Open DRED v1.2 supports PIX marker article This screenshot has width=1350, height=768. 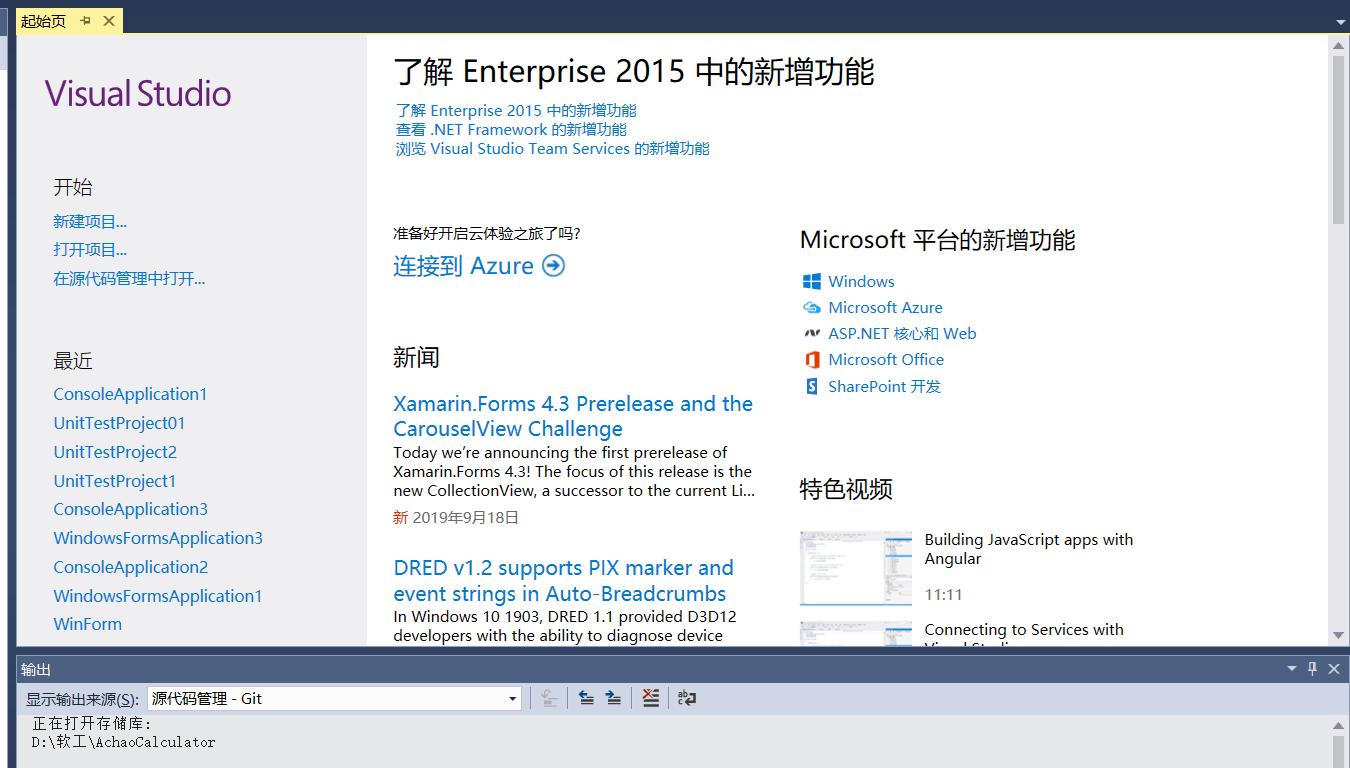(x=563, y=580)
